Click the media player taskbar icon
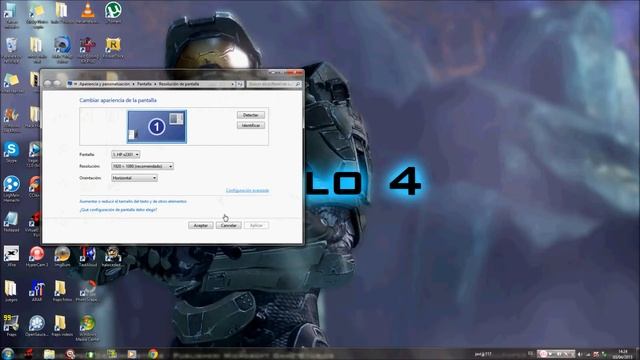Image resolution: width=640 pixels, height=360 pixels. (131, 354)
